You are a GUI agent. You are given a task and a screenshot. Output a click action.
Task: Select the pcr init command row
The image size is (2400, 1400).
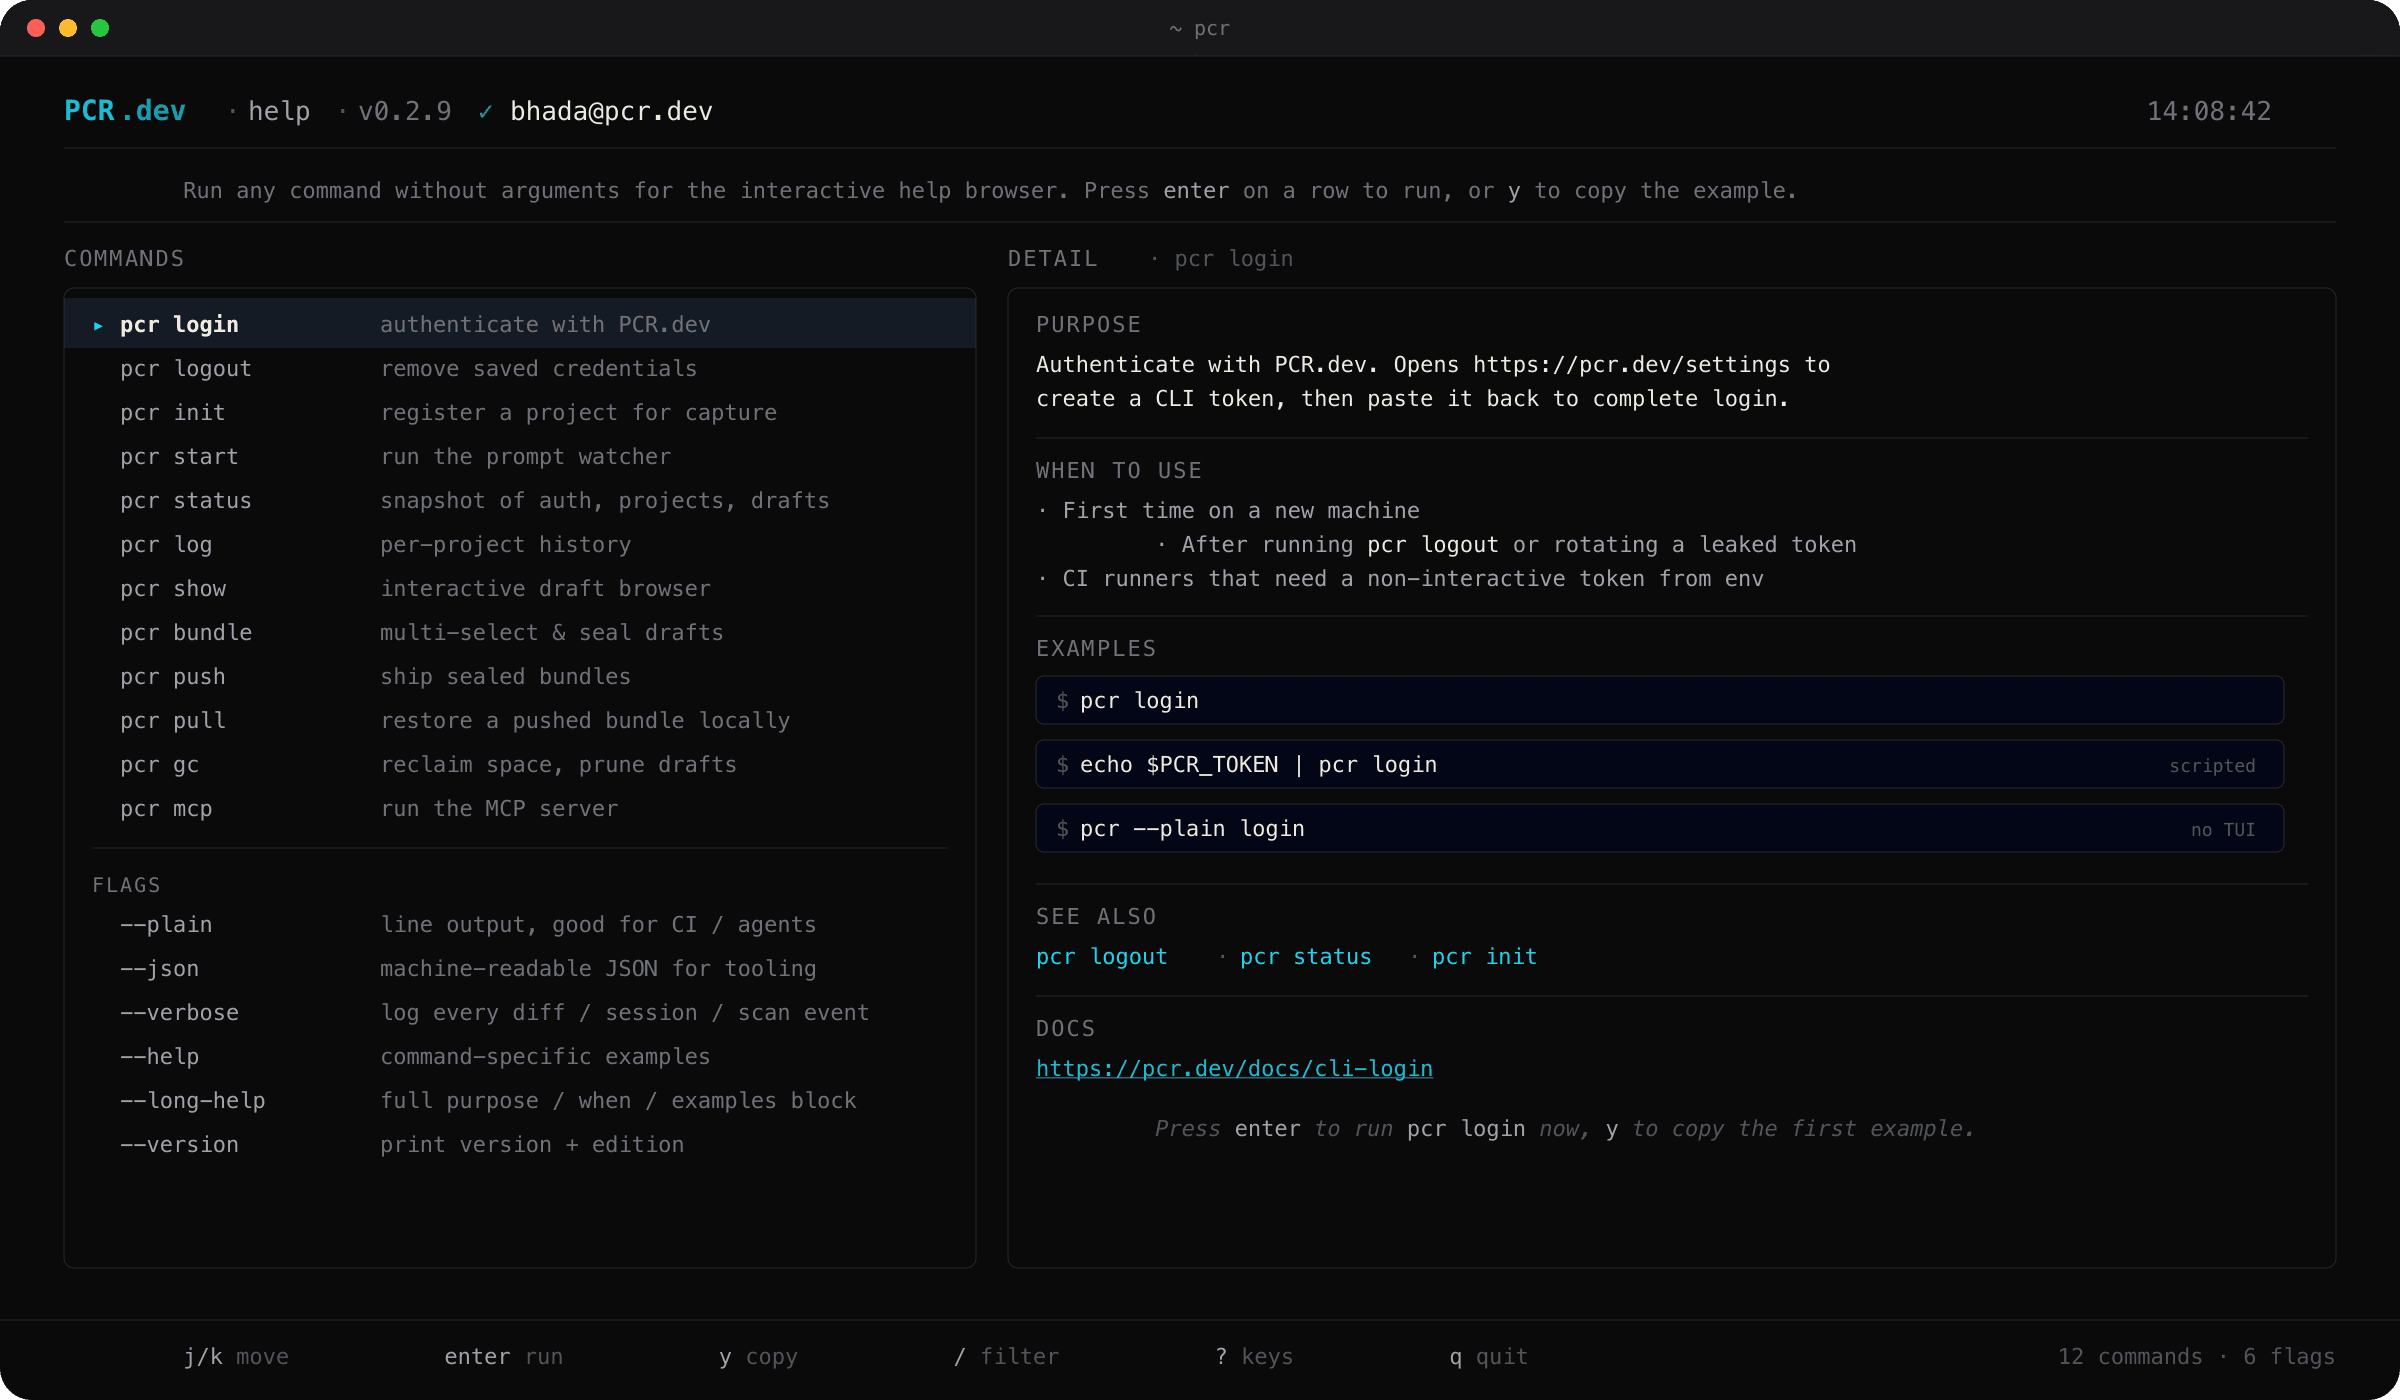(520, 412)
